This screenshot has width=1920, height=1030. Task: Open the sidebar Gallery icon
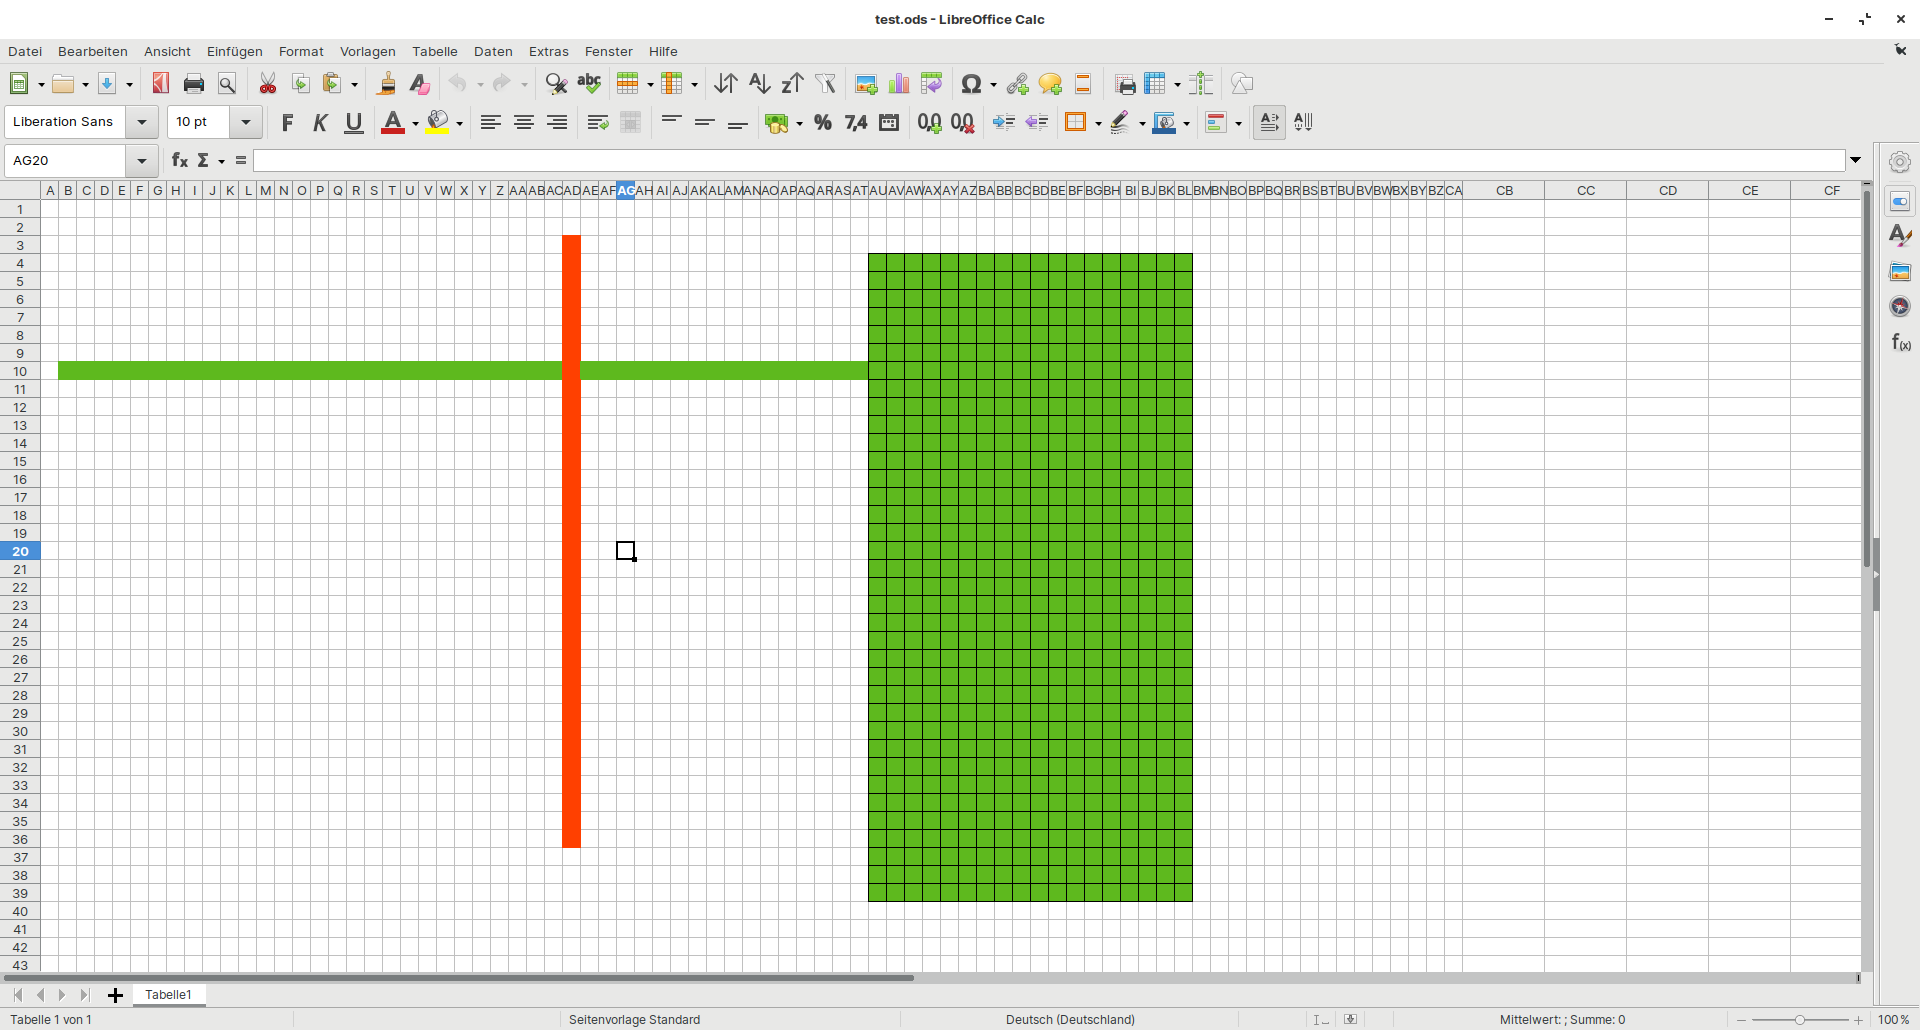pos(1900,272)
